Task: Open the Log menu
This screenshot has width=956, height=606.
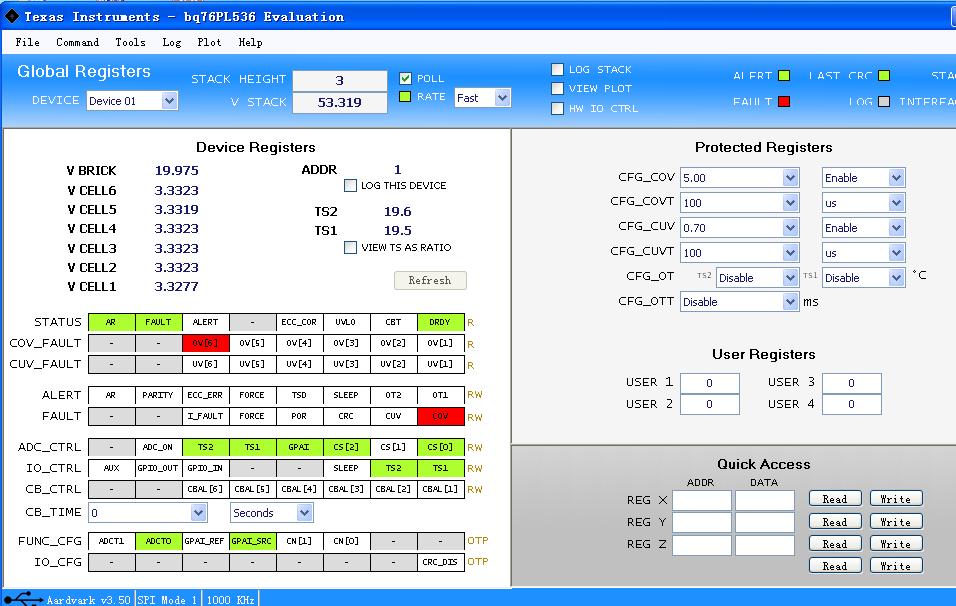Action: (172, 42)
